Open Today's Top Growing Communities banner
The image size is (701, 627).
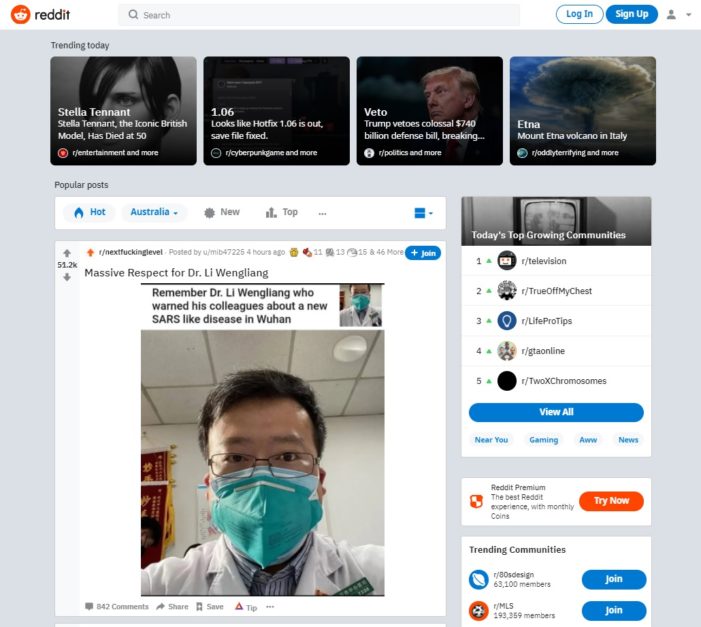click(556, 221)
